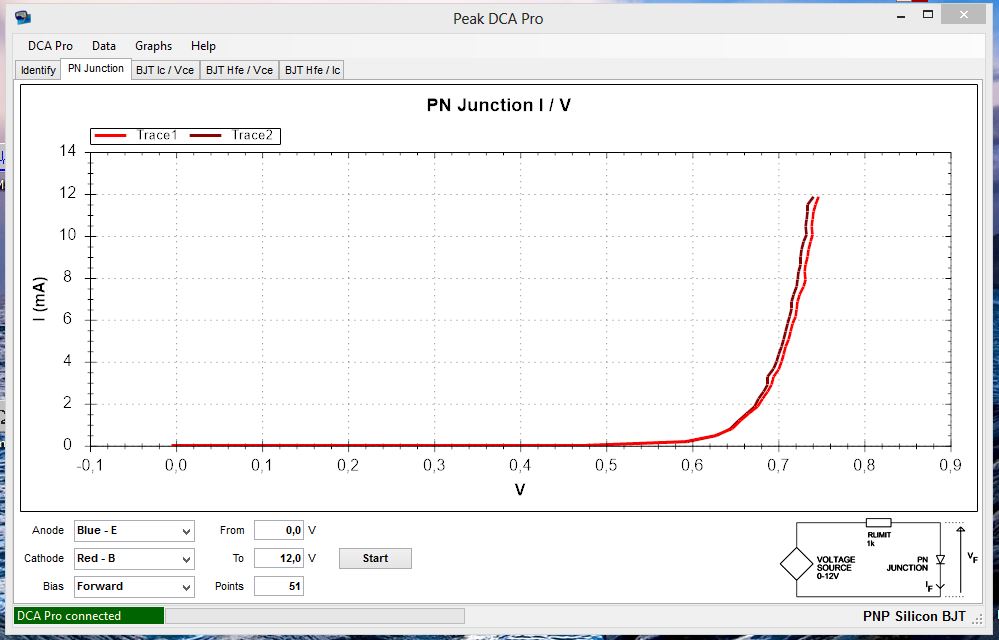999x640 pixels.
Task: Click the Trace2 legend entry
Action: coord(231,135)
